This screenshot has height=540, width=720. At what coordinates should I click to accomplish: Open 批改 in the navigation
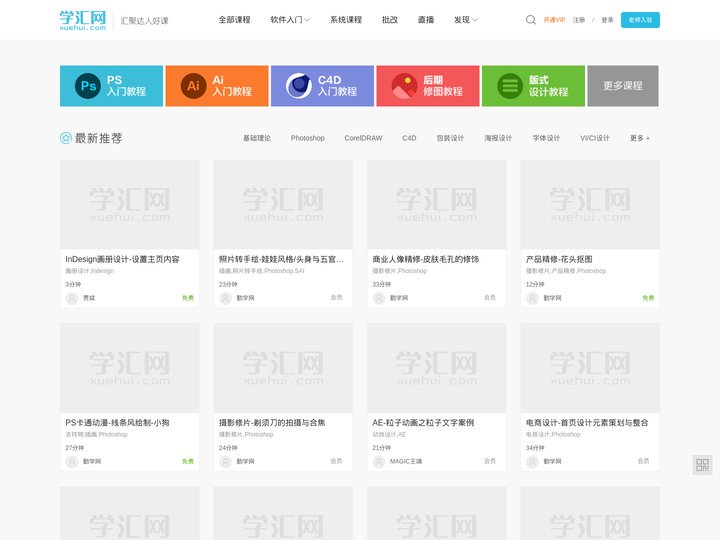coord(390,20)
